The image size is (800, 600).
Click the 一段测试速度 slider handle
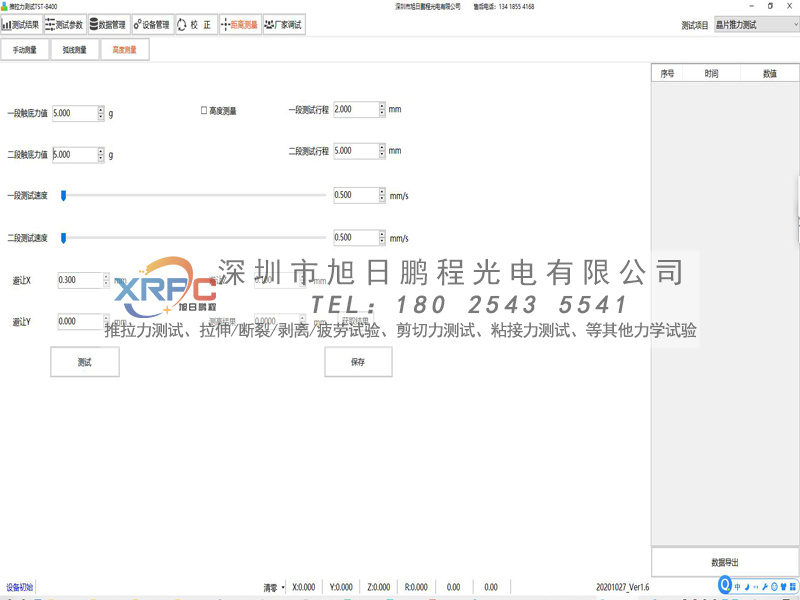pos(63,195)
